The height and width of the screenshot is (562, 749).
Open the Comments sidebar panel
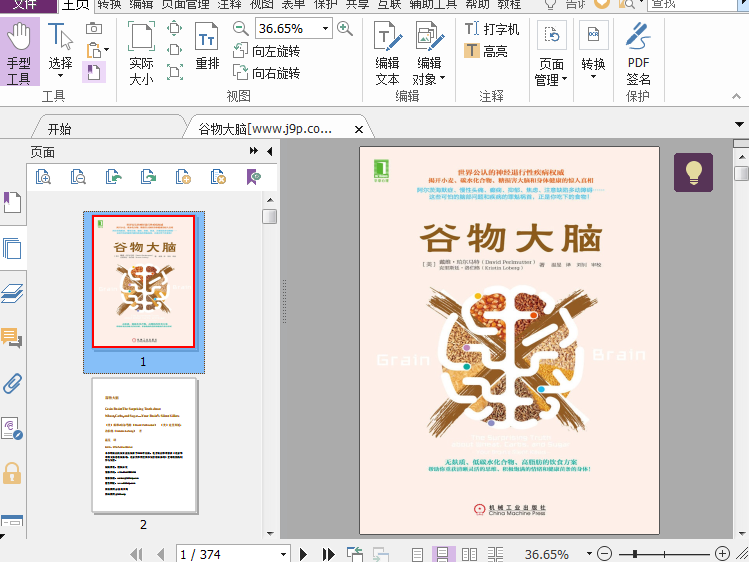tap(12, 338)
